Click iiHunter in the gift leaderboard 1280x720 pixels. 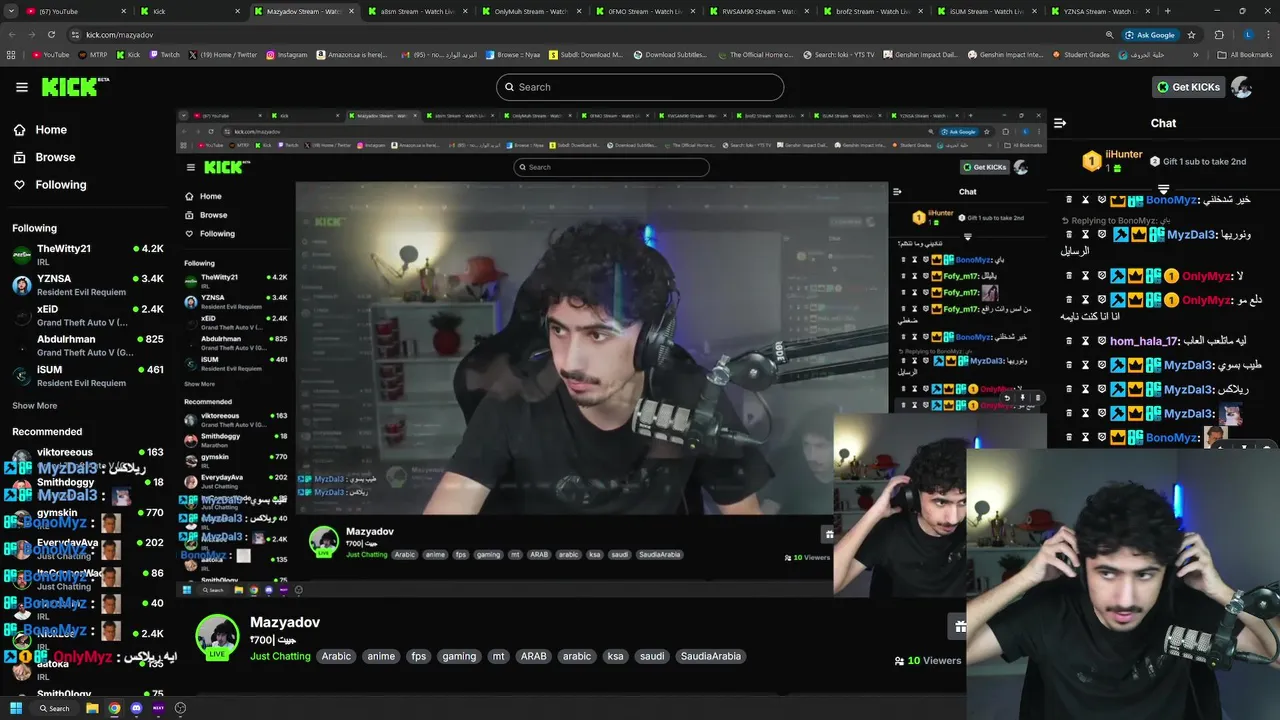(1124, 155)
